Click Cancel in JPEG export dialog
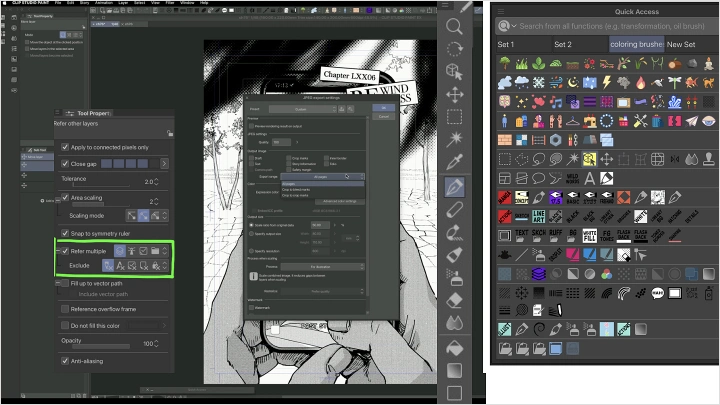Image resolution: width=720 pixels, height=405 pixels. [383, 117]
